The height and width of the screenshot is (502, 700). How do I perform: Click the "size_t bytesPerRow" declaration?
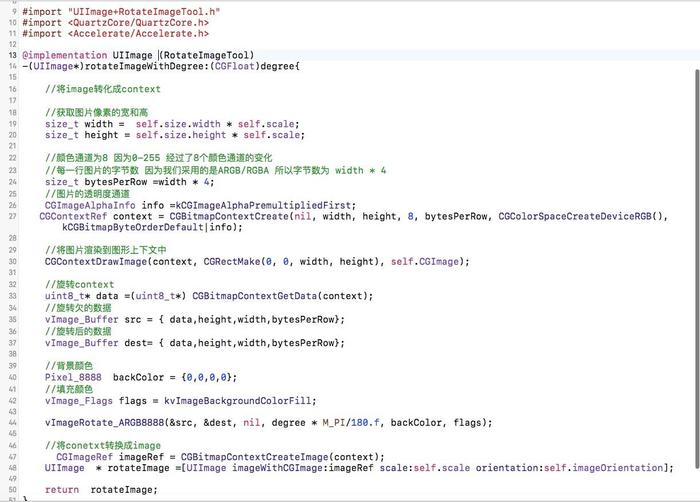click(129, 182)
